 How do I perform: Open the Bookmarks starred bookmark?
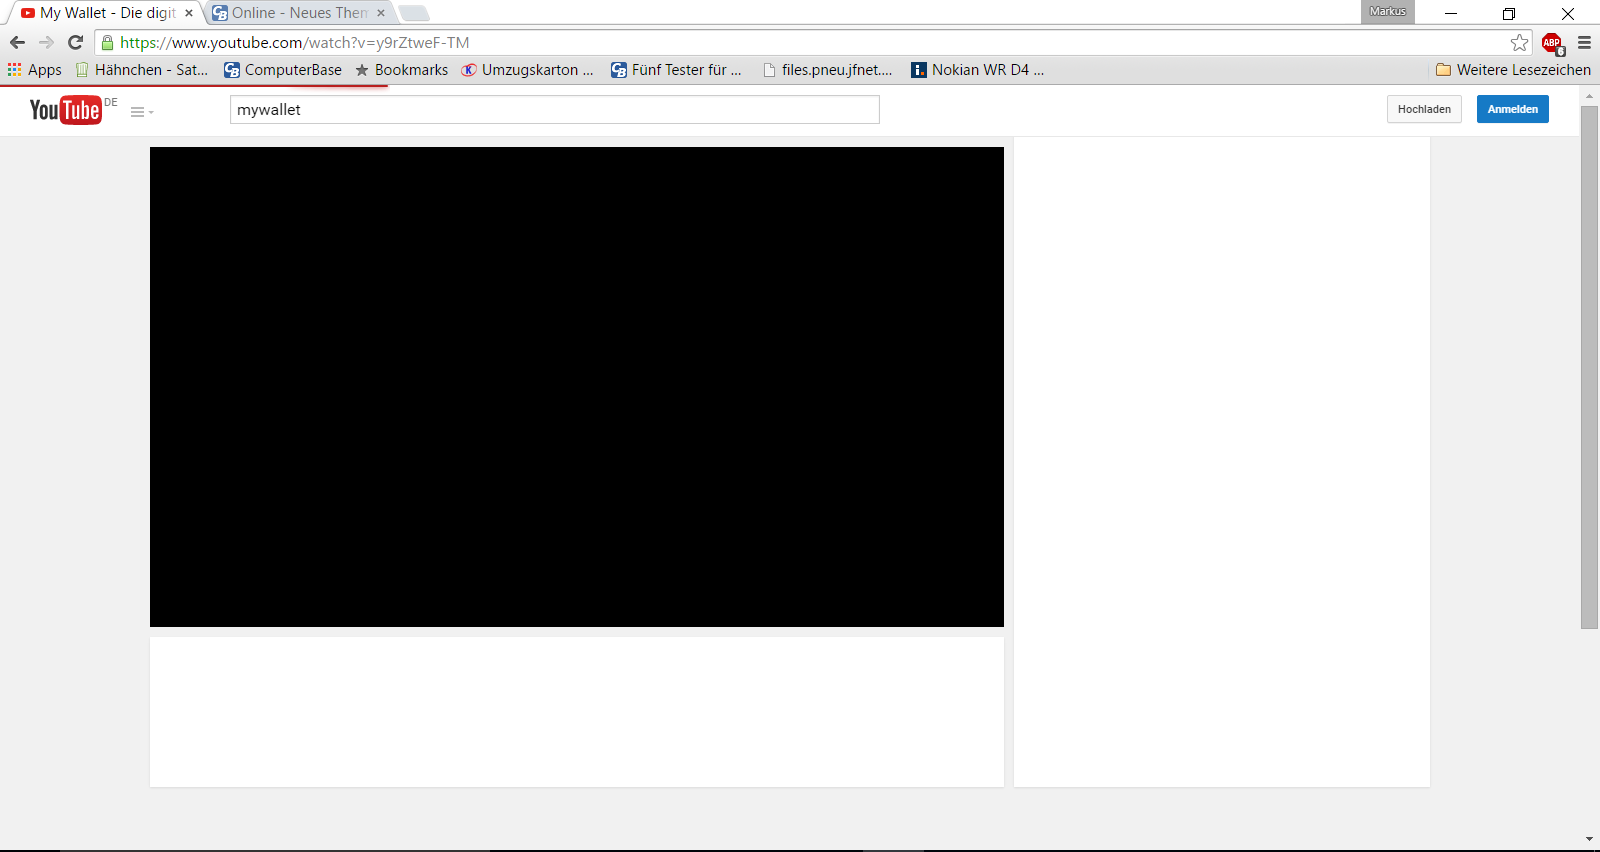tap(402, 70)
